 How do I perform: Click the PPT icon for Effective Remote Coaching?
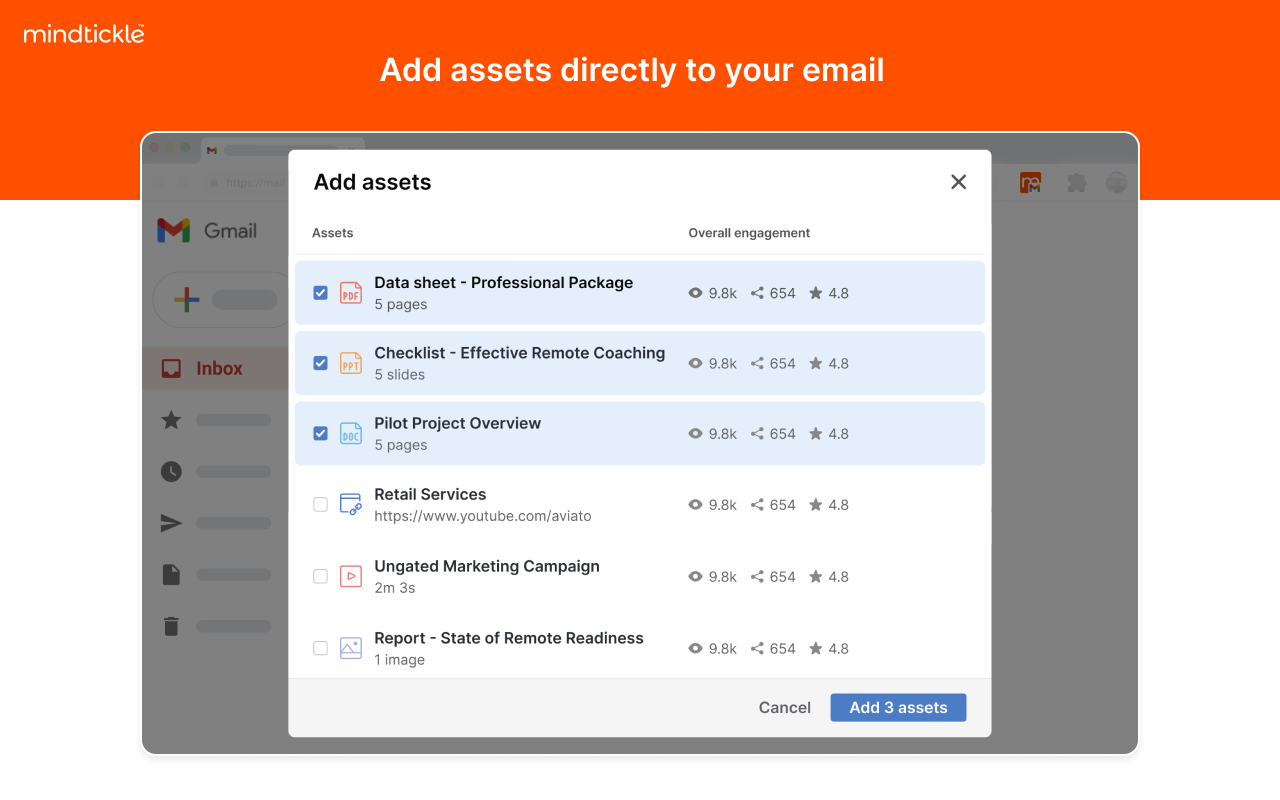click(x=351, y=363)
